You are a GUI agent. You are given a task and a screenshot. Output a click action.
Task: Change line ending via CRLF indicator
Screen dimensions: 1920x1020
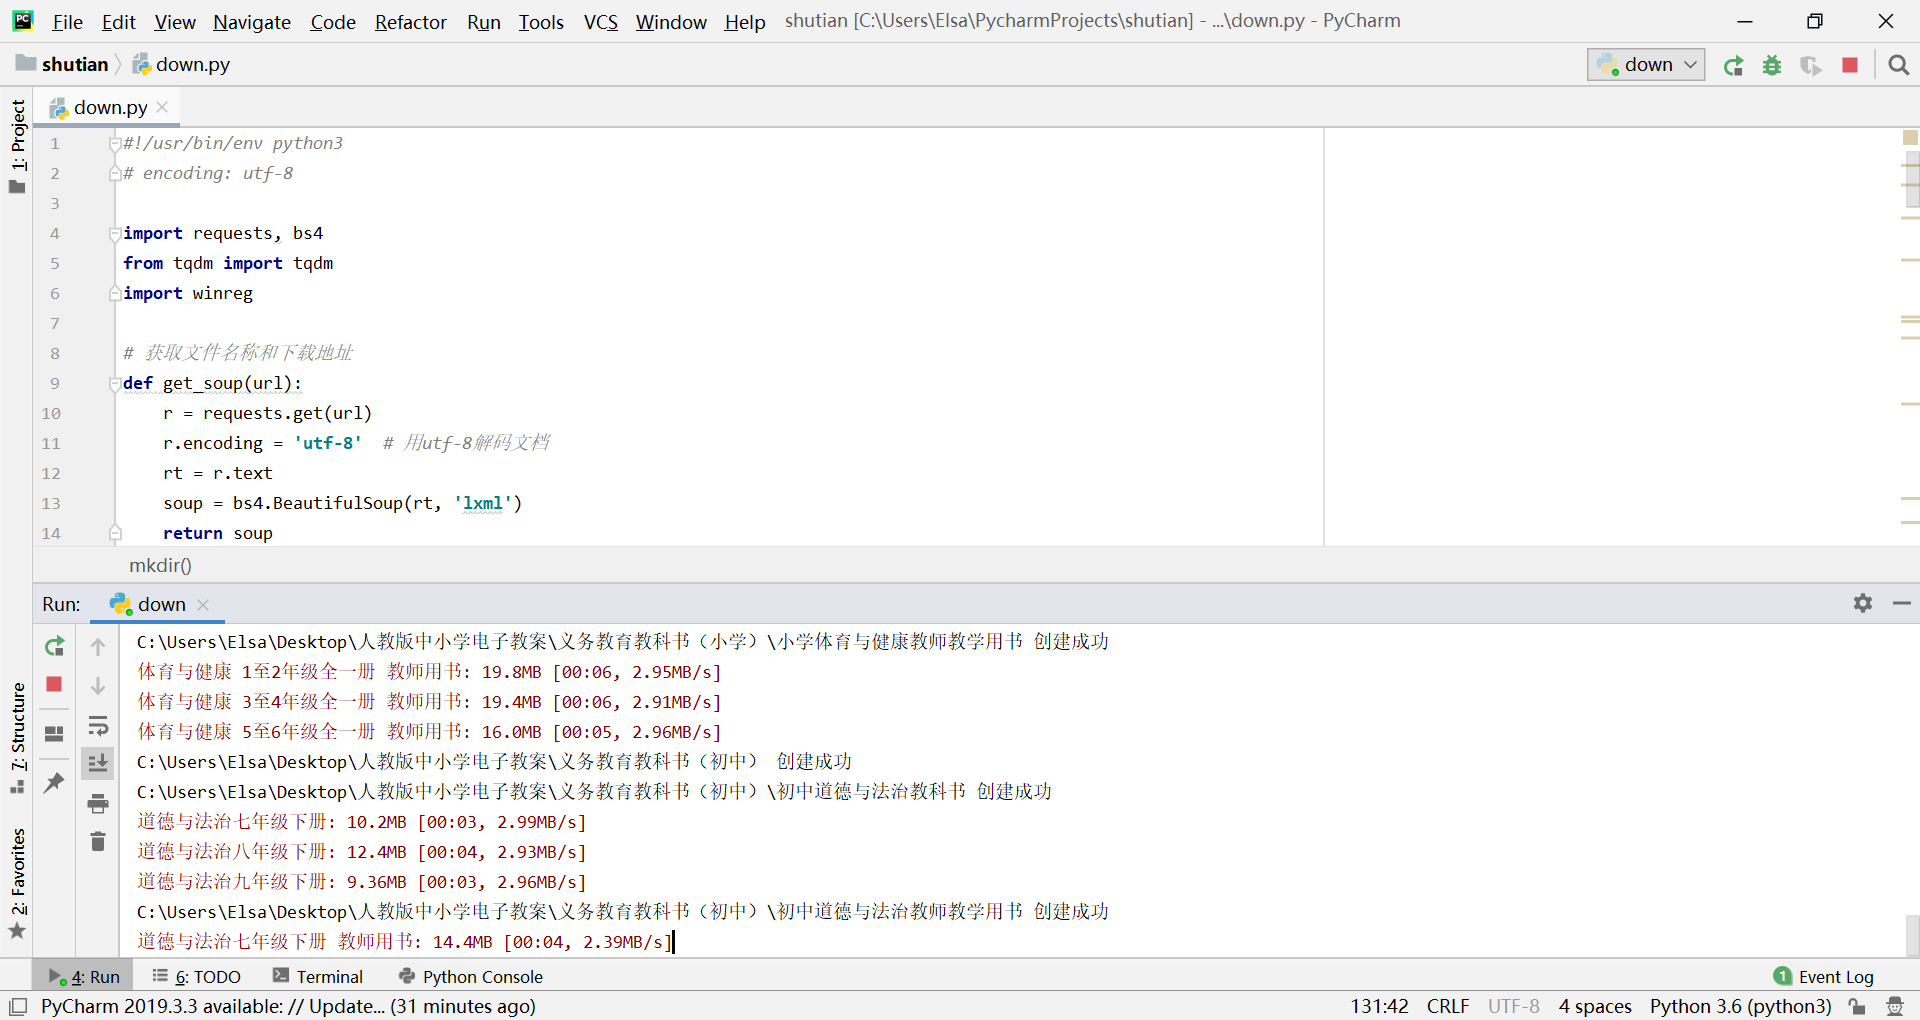point(1447,1006)
